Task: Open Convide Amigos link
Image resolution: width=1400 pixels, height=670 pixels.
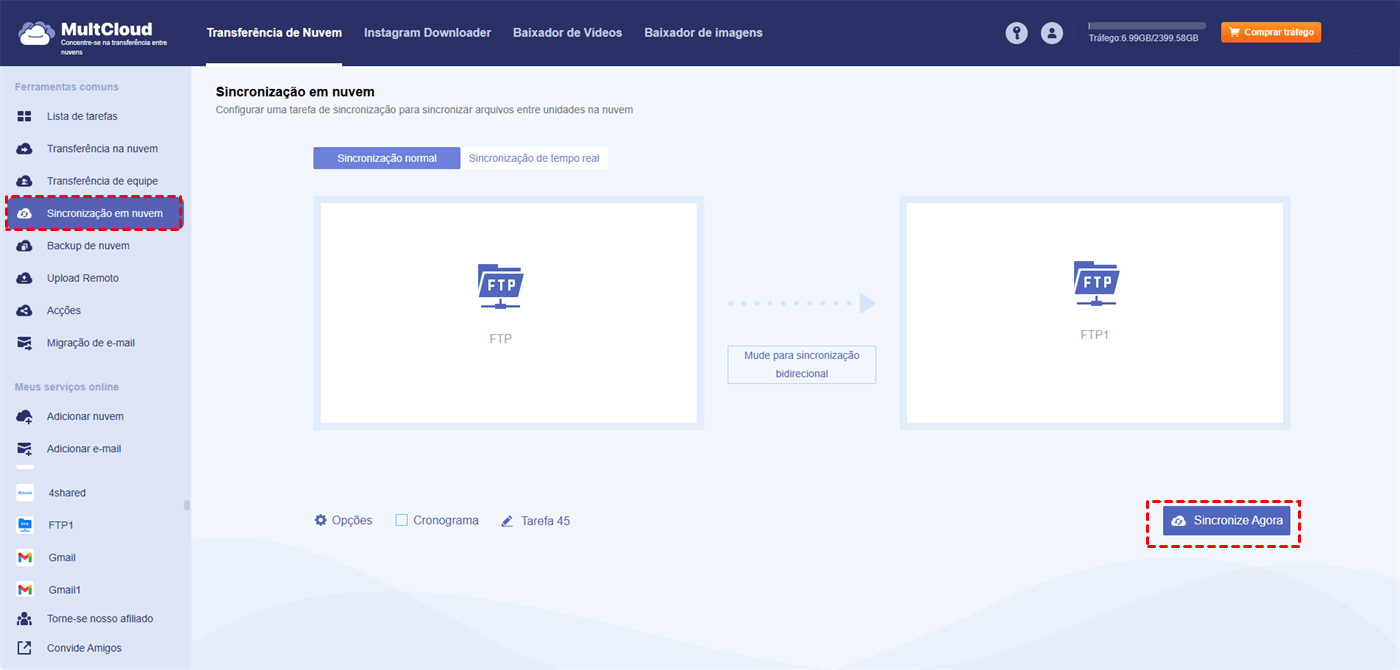Action: (84, 648)
